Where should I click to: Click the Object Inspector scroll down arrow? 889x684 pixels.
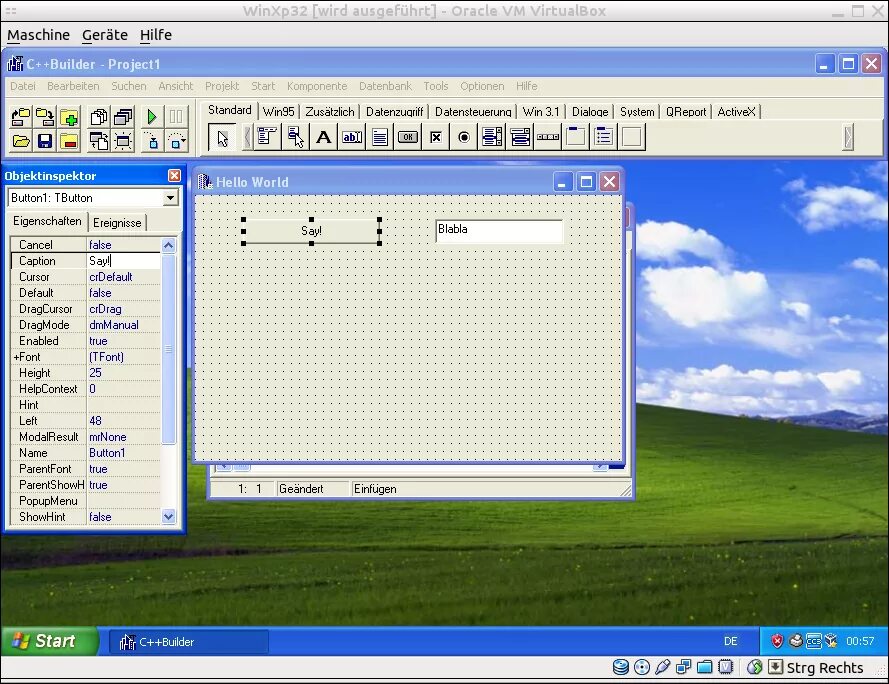click(168, 517)
